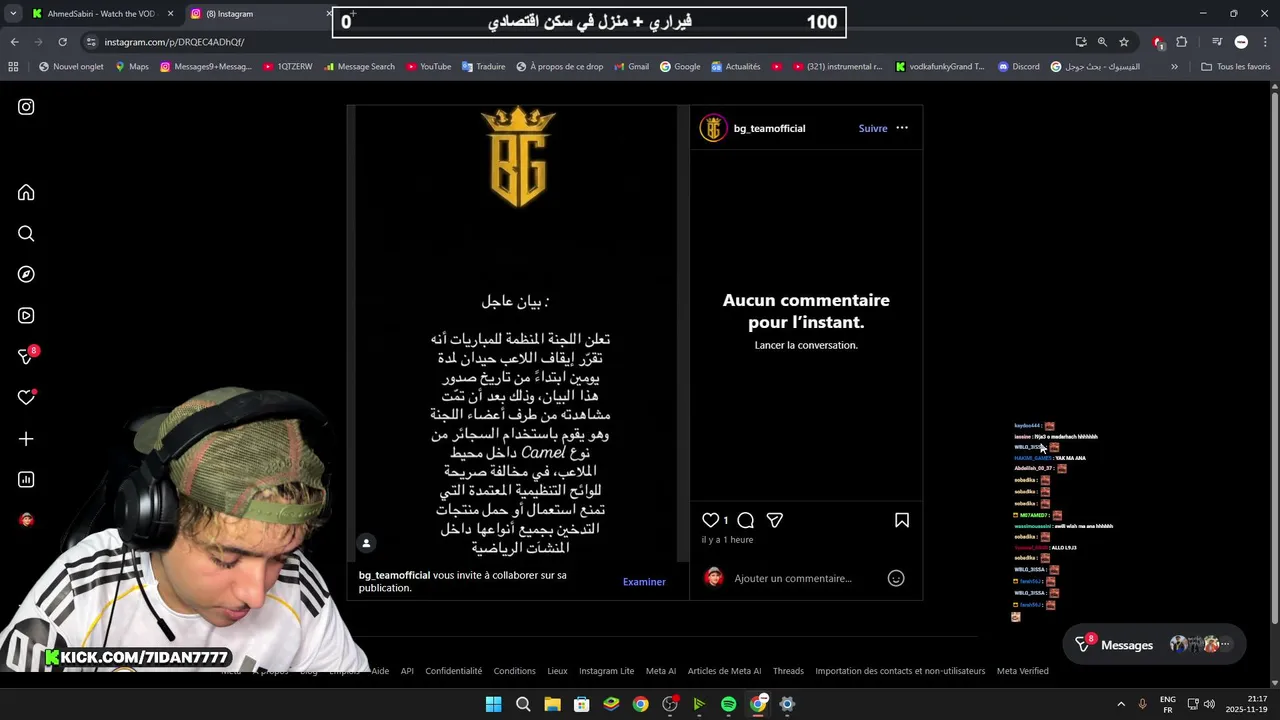Bookmark this page with the star icon

pyautogui.click(x=1124, y=42)
